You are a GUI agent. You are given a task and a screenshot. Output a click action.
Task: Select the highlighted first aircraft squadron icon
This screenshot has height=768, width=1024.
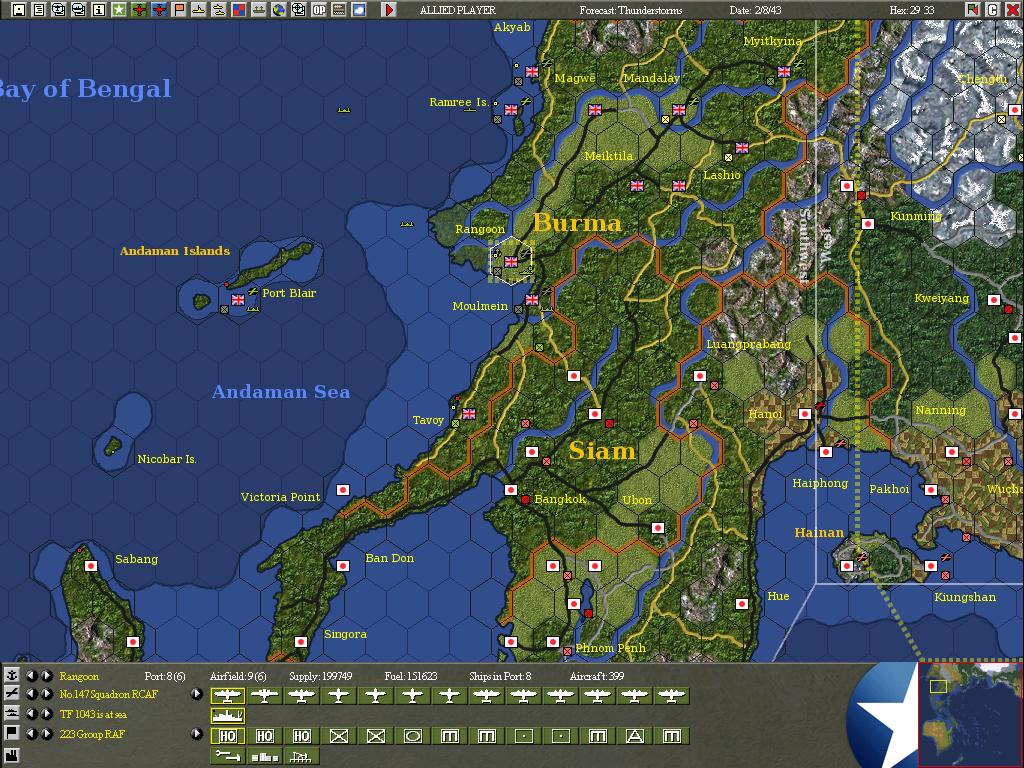(227, 696)
